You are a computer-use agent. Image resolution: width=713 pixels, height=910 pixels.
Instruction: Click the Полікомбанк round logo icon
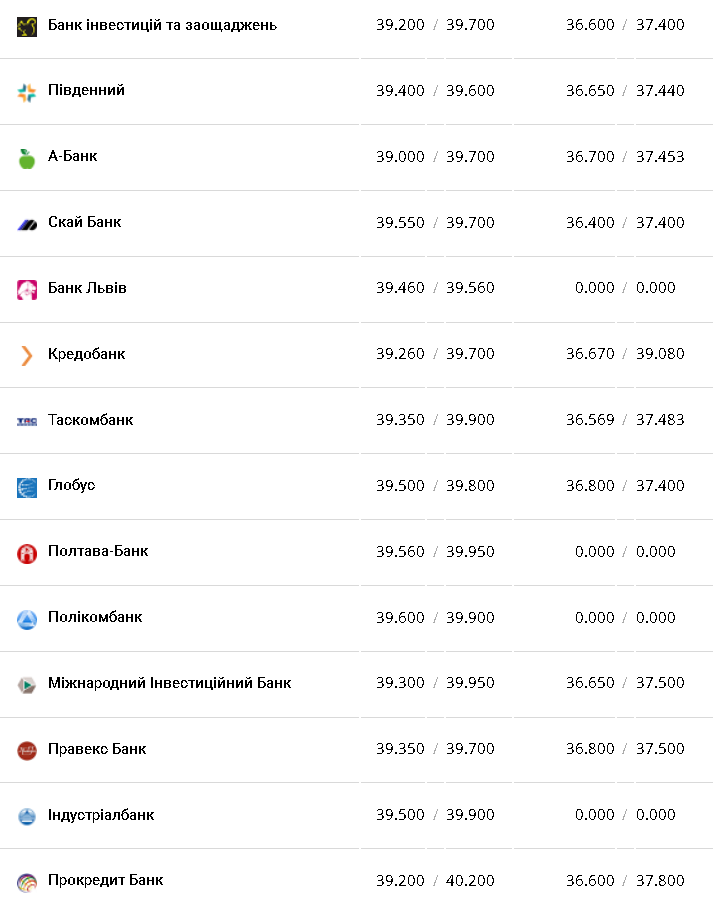(27, 619)
